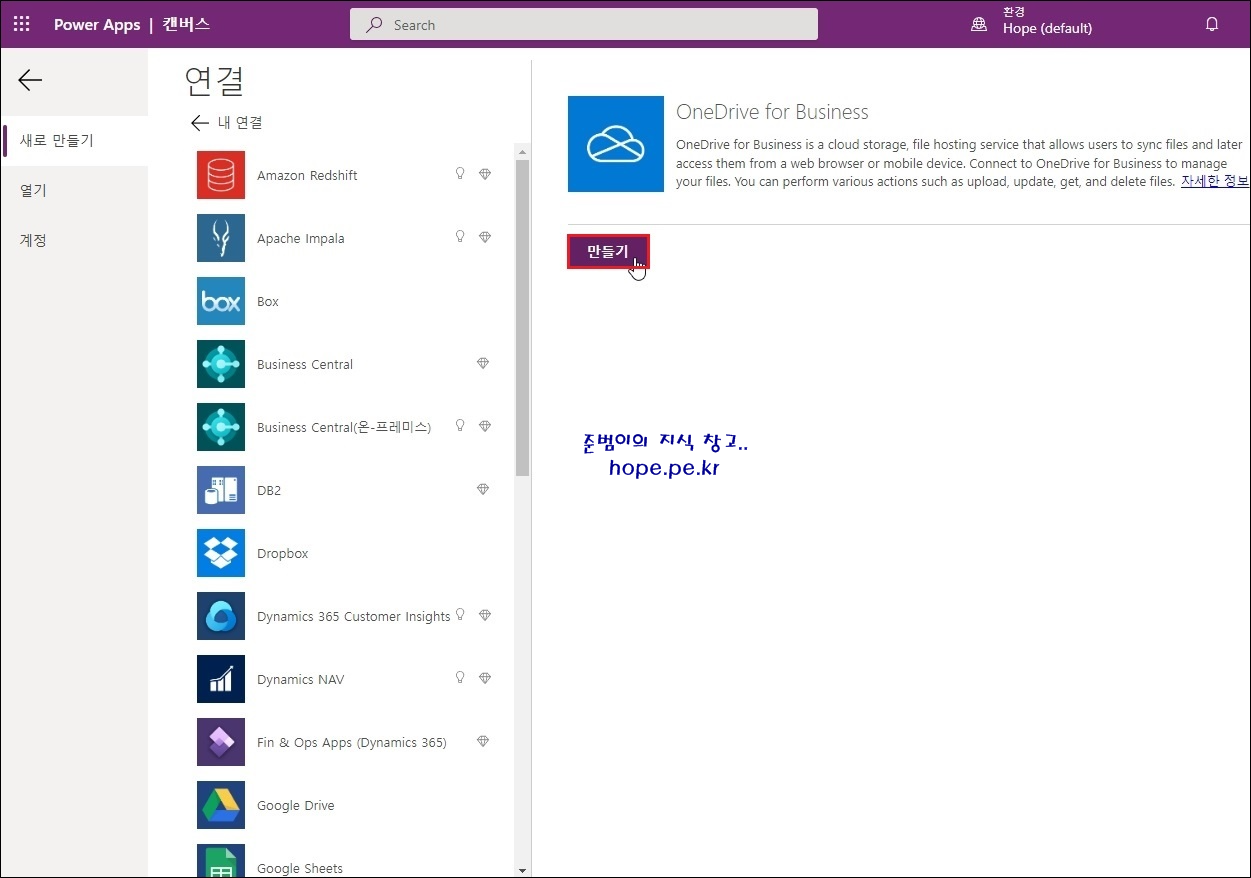This screenshot has height=878, width=1251.
Task: Click the connector list scrollbar thumb
Action: [x=522, y=317]
